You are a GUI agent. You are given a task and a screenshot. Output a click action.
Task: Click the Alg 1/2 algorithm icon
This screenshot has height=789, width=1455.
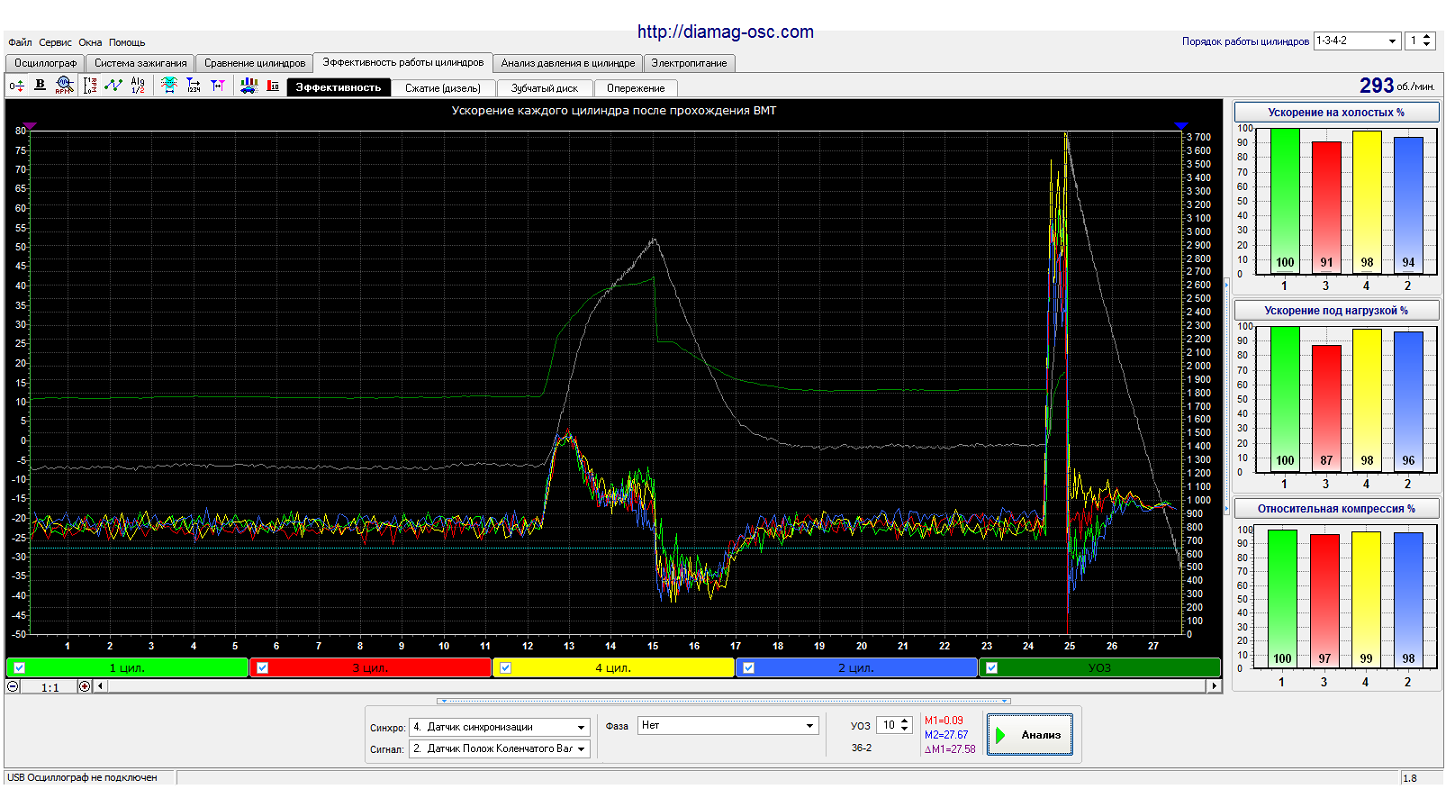pyautogui.click(x=138, y=85)
